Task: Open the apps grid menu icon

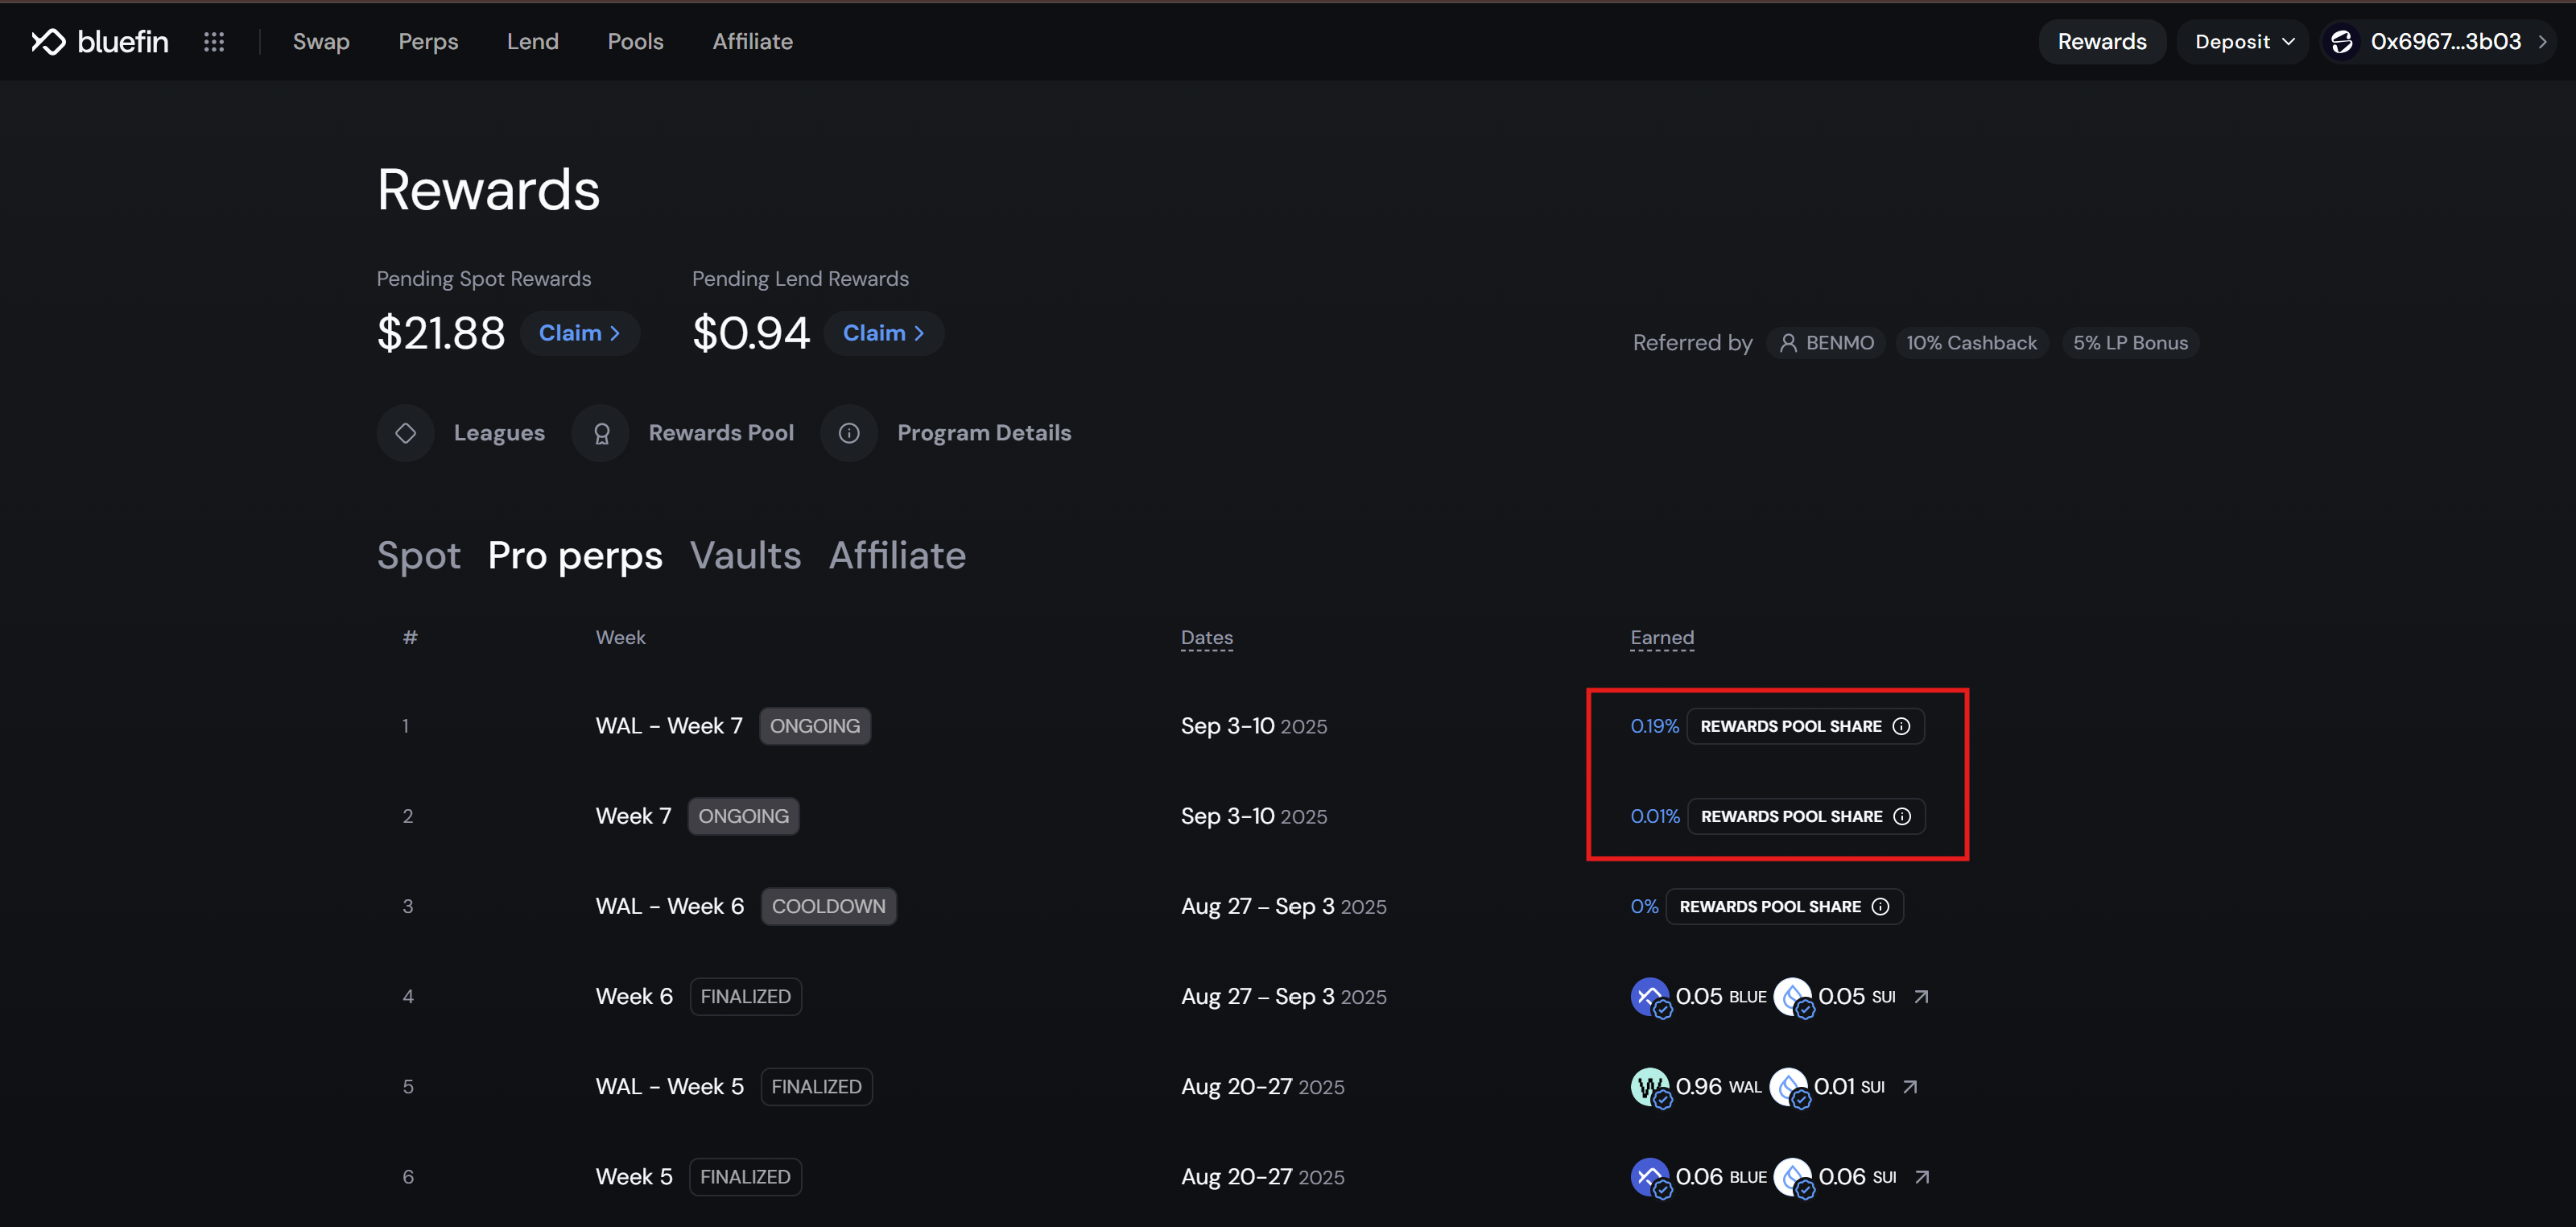Action: [214, 41]
